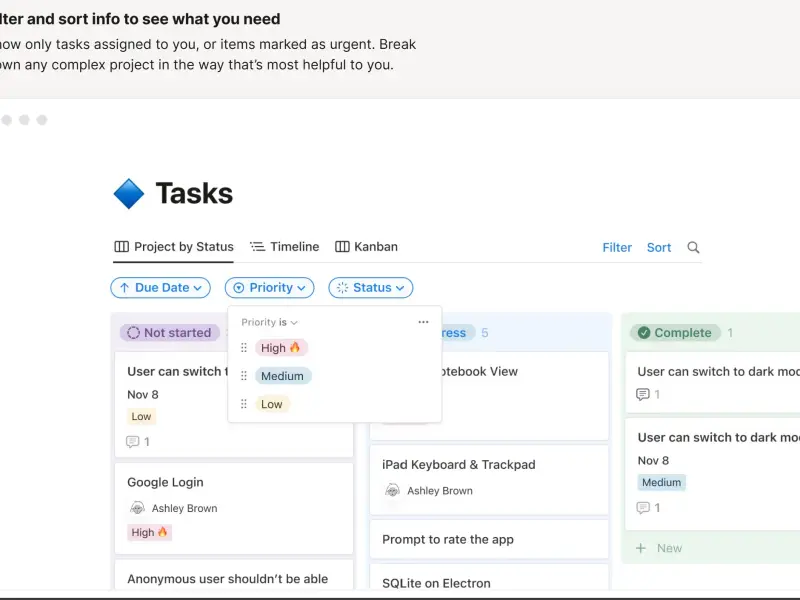Open the three-dot menu in Priority popup
The image size is (800, 600).
[x=423, y=322]
